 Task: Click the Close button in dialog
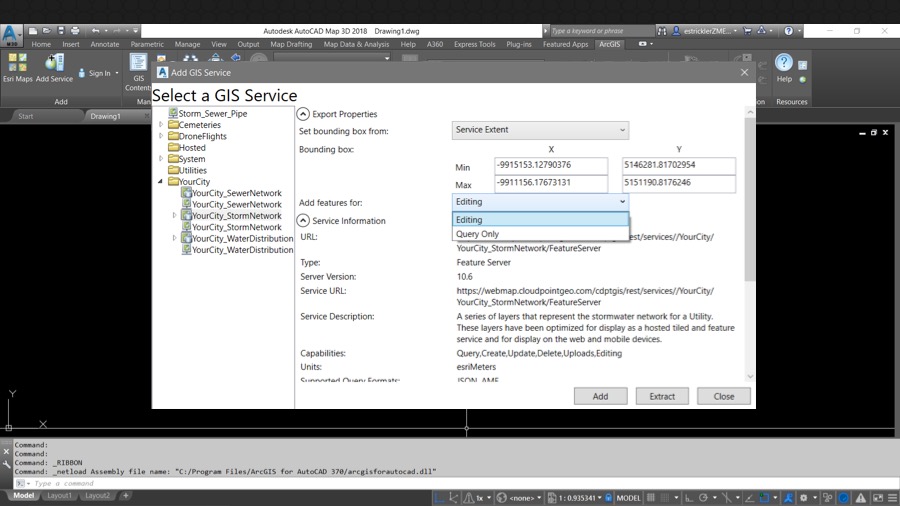click(x=724, y=396)
